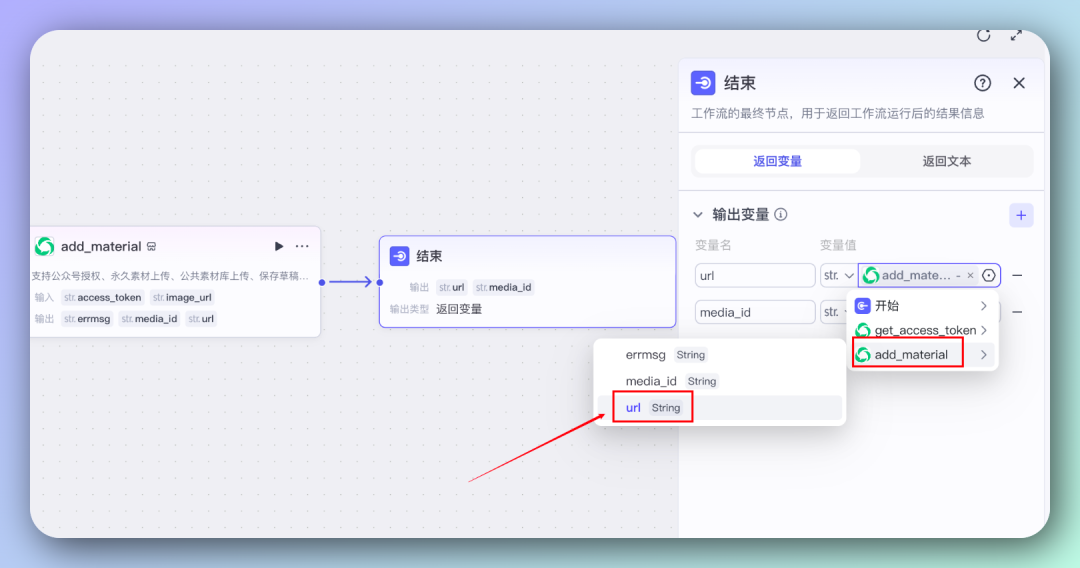Click the add_material node plugin icon
The width and height of the screenshot is (1080, 568).
[45, 246]
